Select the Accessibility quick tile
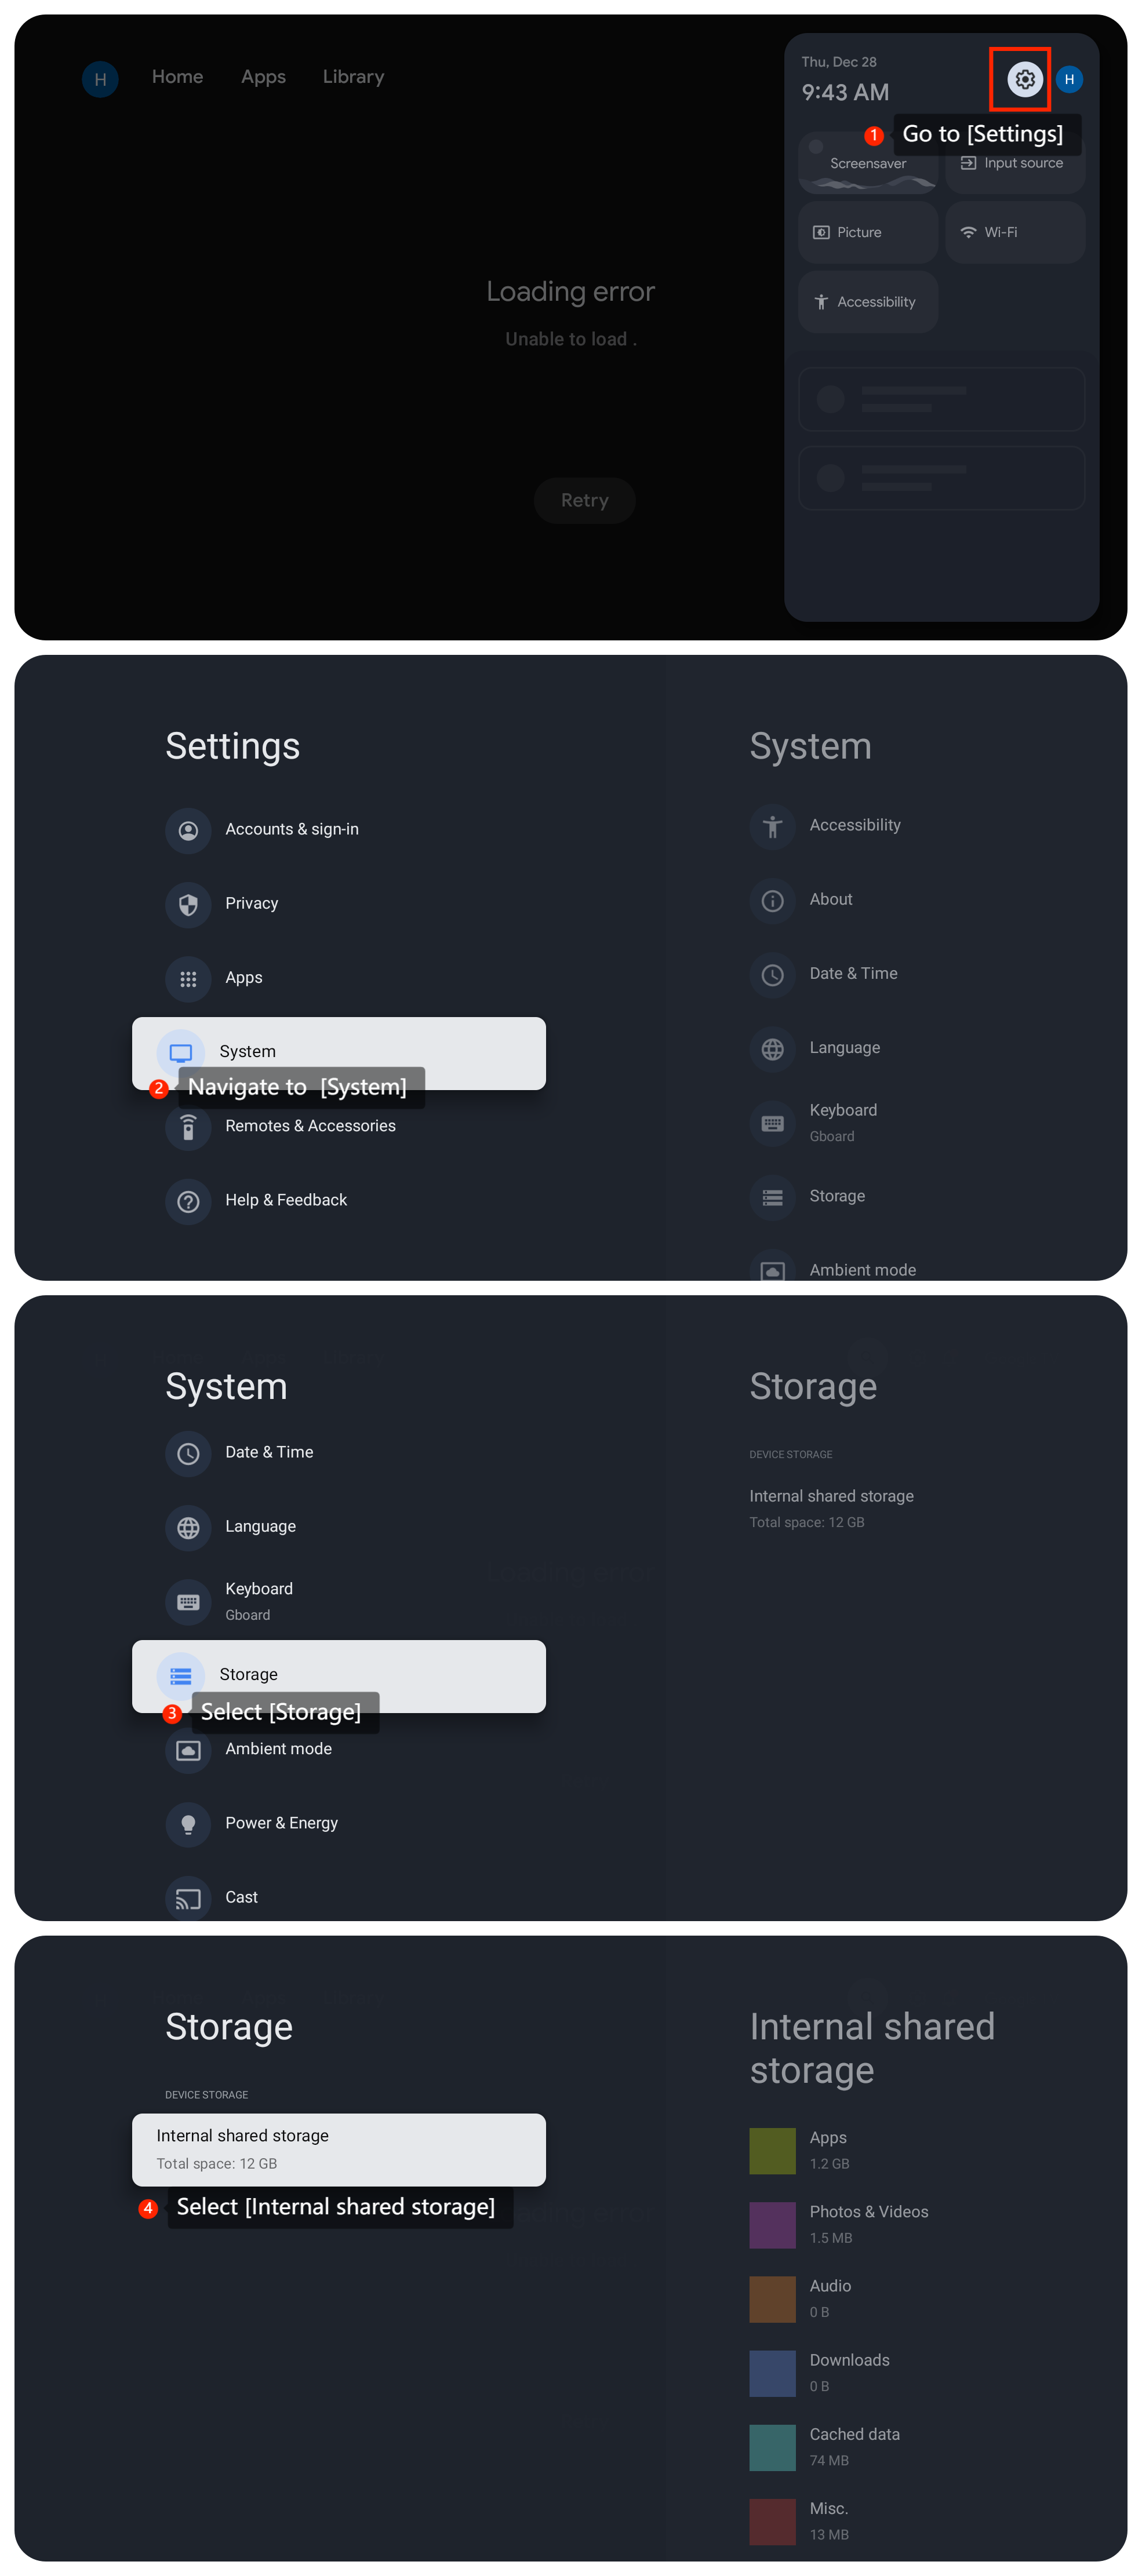This screenshot has width=1142, height=2576. click(867, 302)
